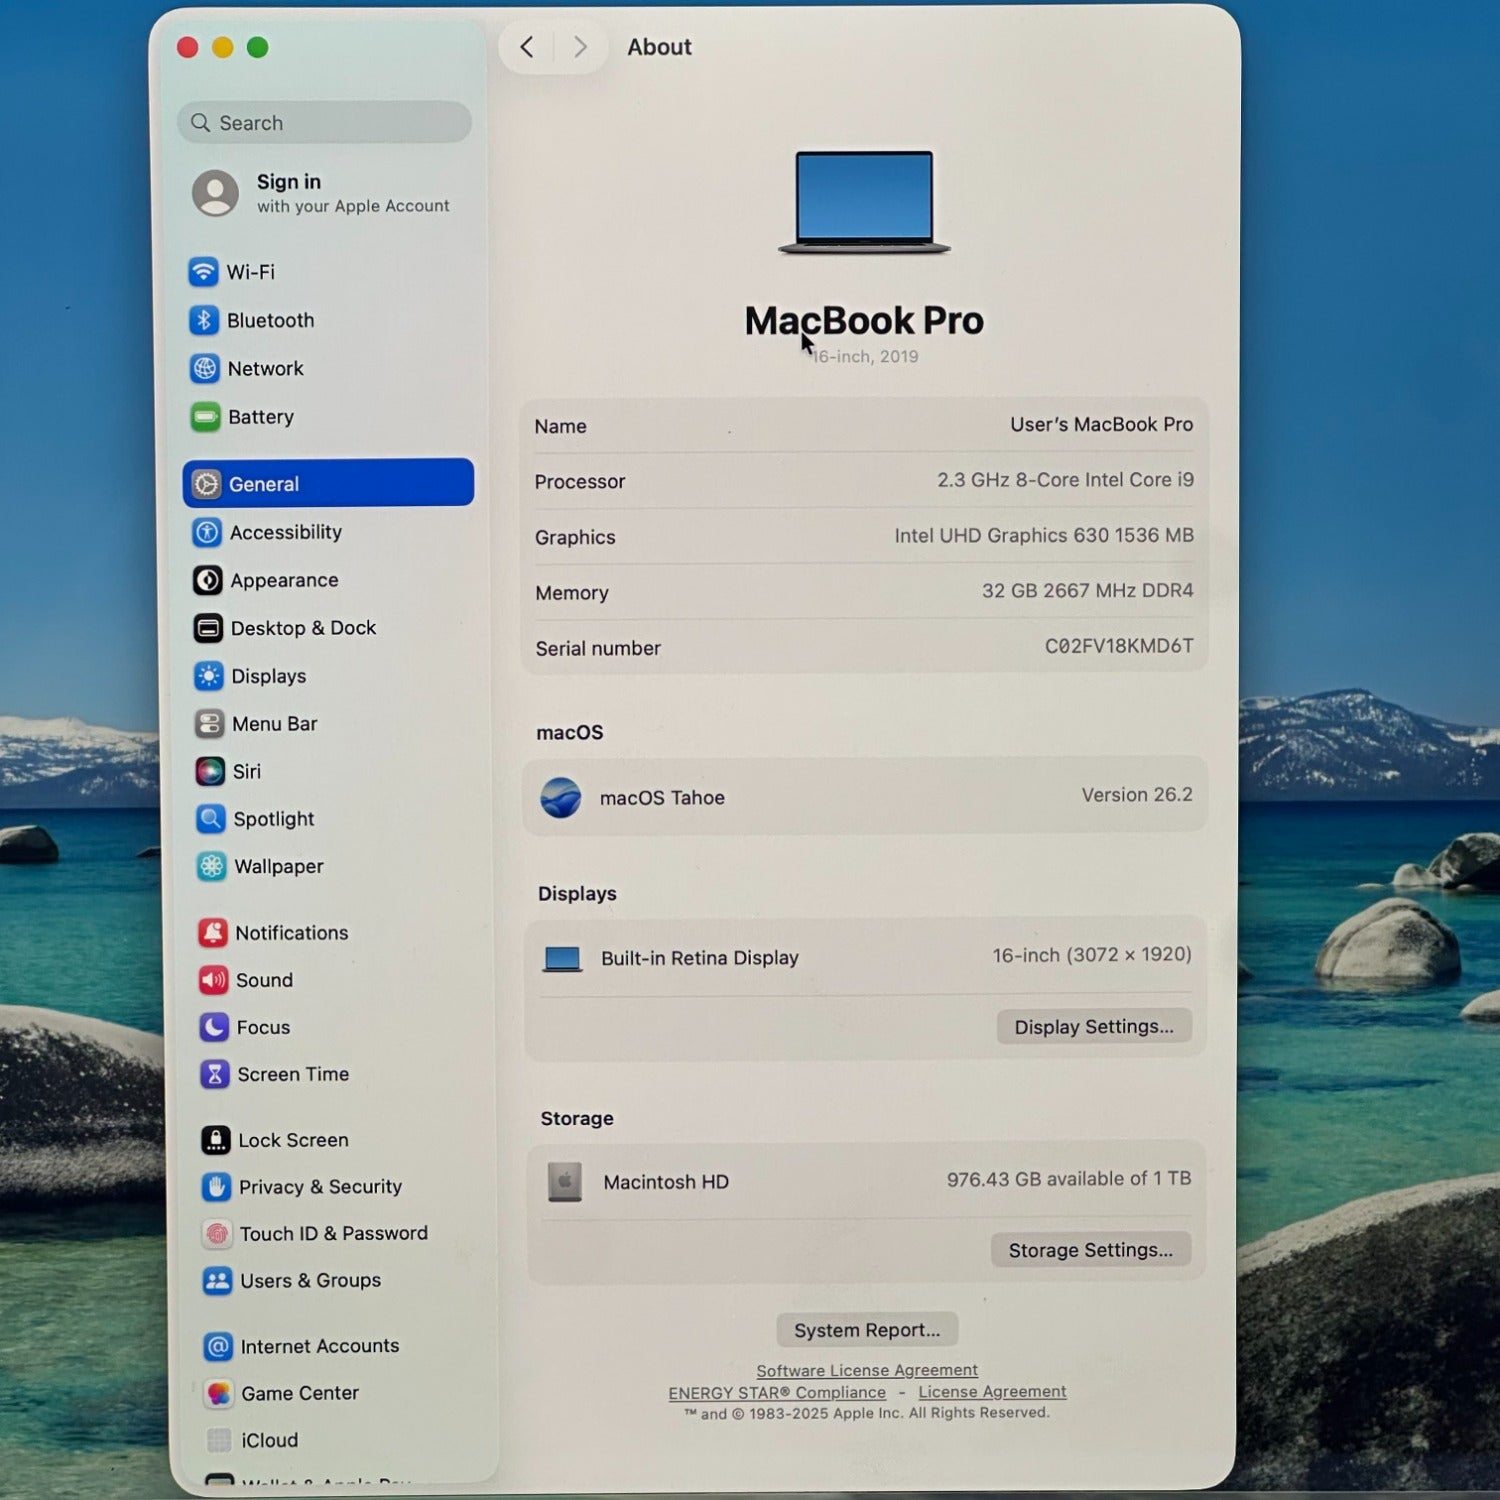This screenshot has width=1500, height=1500.
Task: Select Privacy & Security in sidebar
Action: [319, 1187]
